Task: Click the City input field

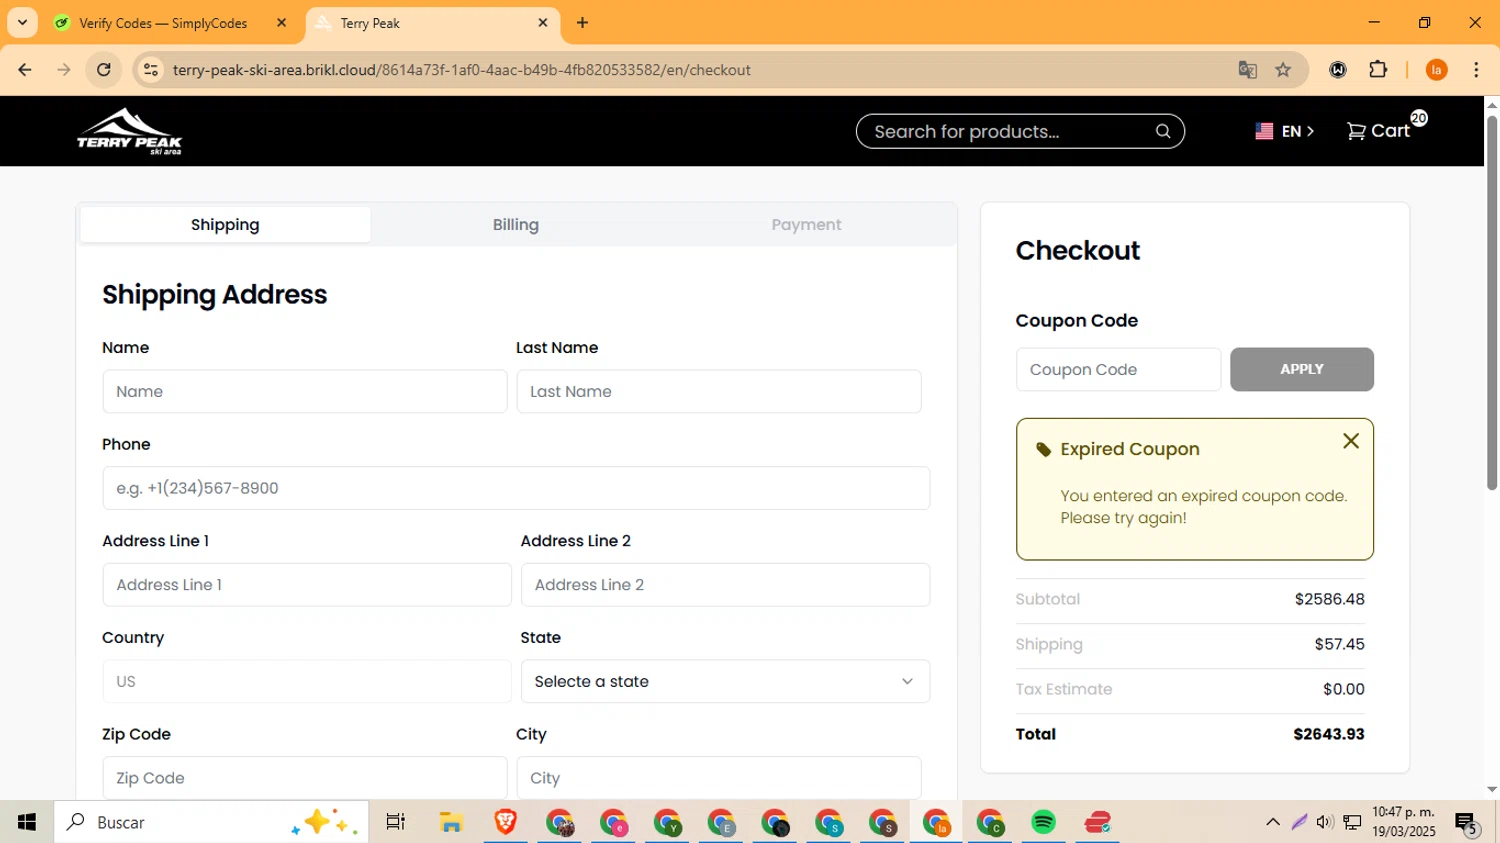Action: pyautogui.click(x=719, y=778)
